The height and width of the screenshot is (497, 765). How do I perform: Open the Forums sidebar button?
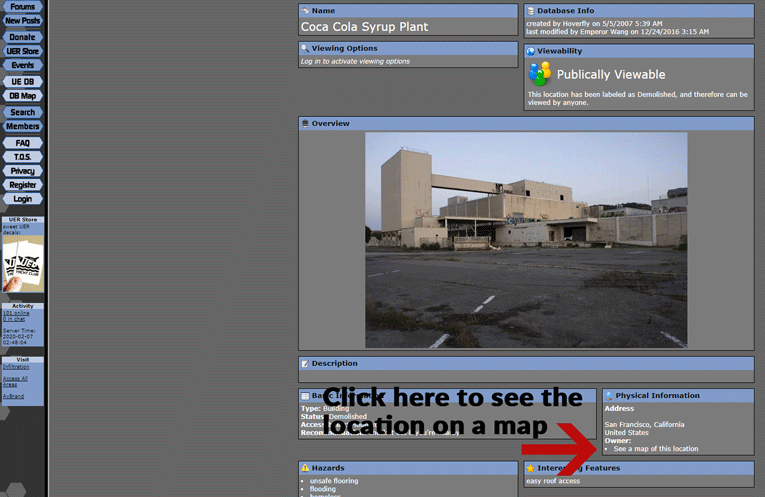click(22, 6)
